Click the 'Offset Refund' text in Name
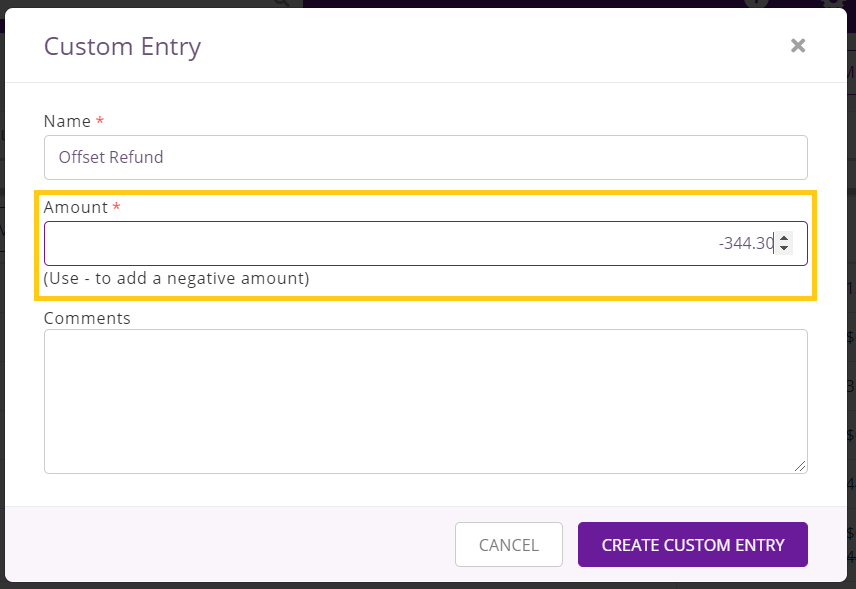This screenshot has width=856, height=589. point(111,157)
